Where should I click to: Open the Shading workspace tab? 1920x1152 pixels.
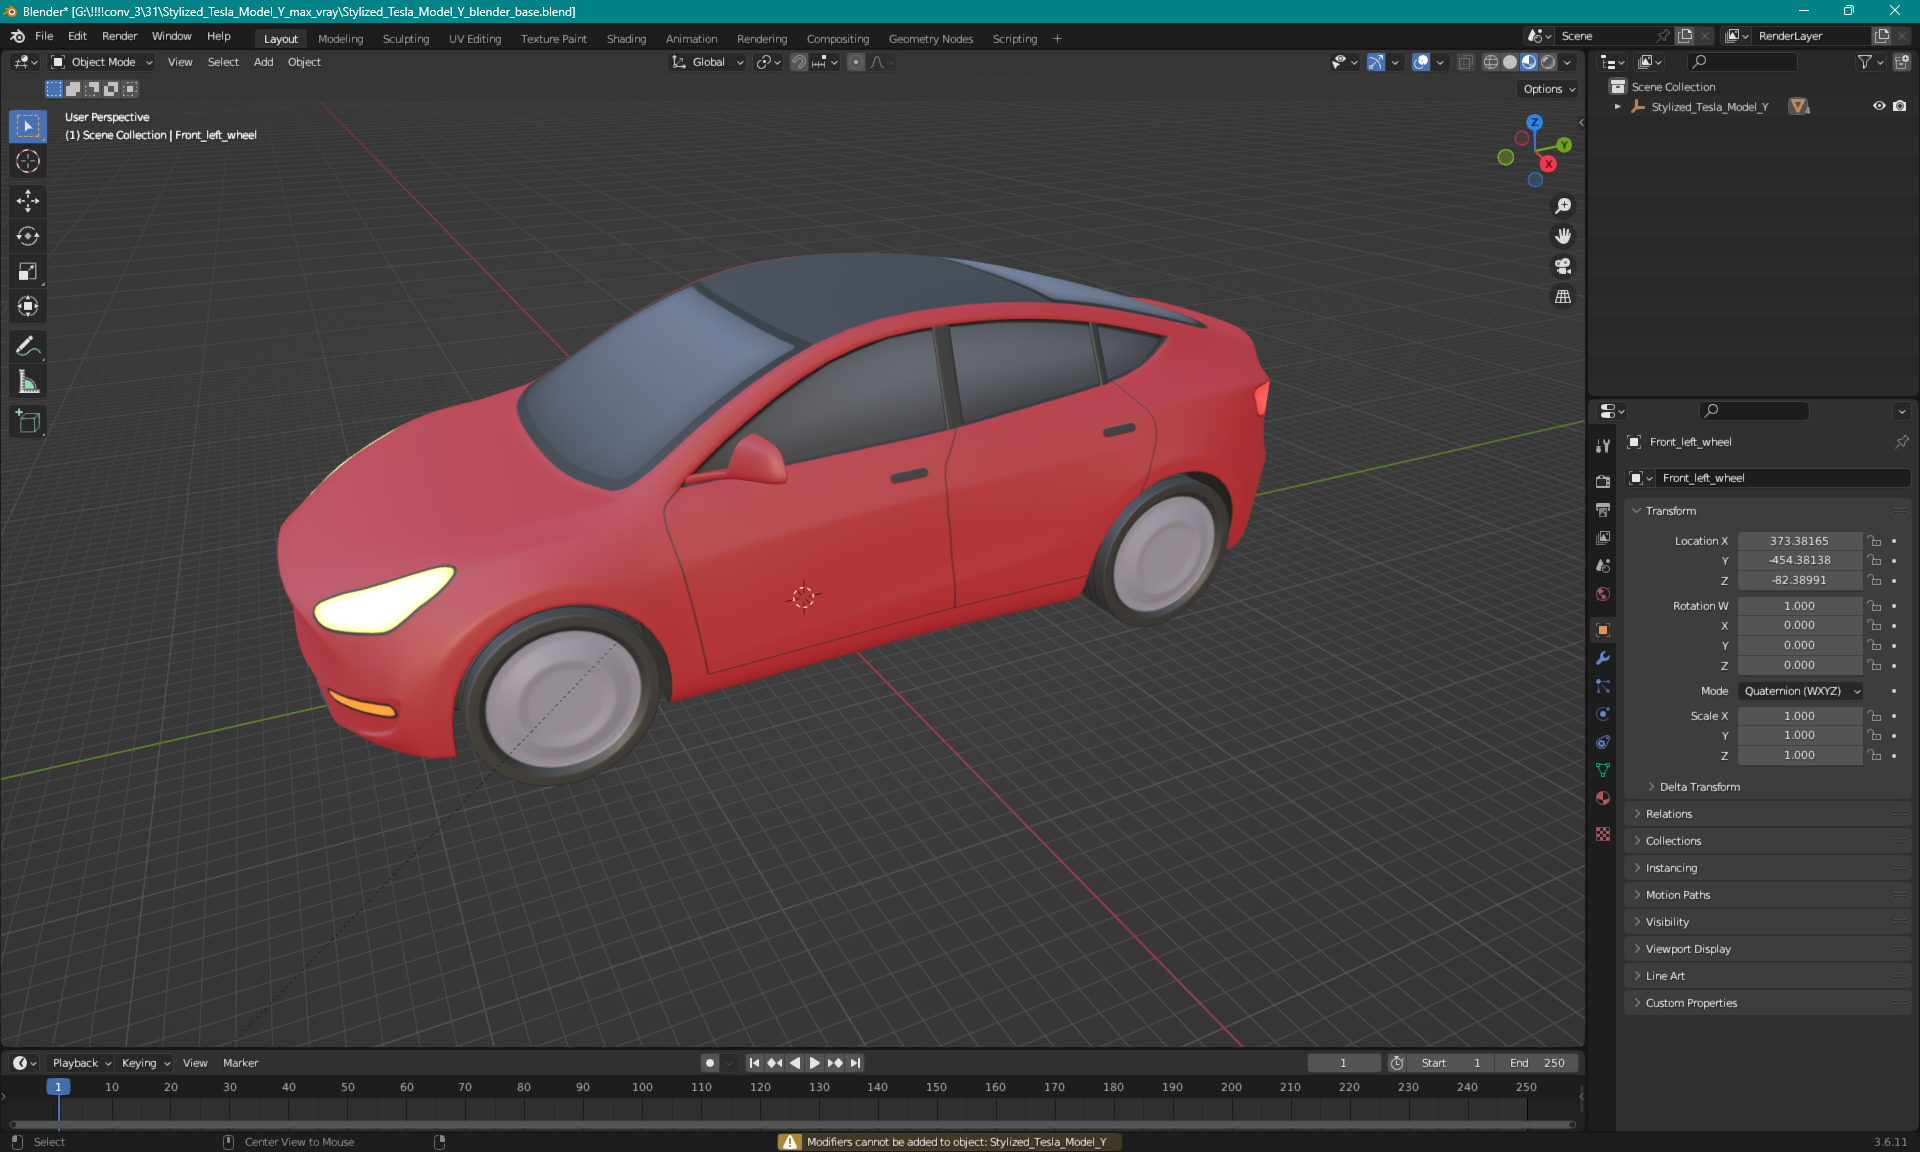(x=625, y=37)
